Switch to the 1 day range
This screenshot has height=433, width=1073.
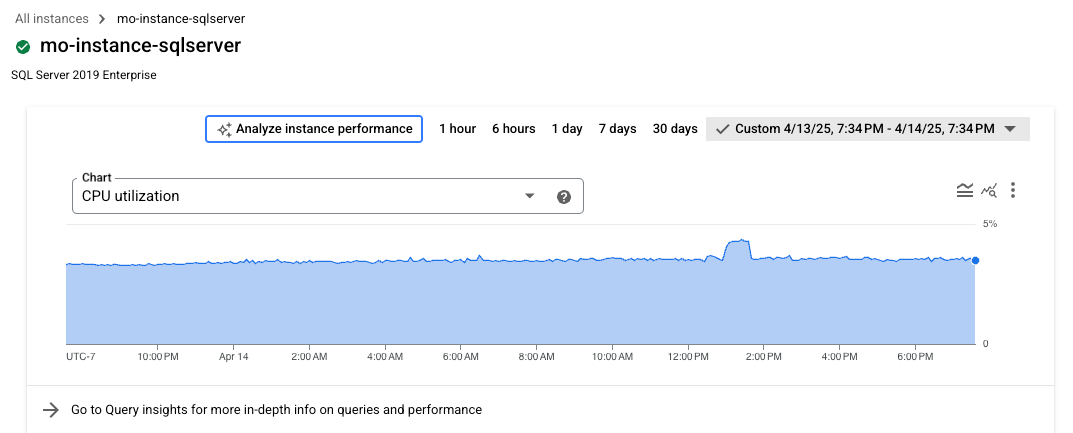pyautogui.click(x=567, y=129)
